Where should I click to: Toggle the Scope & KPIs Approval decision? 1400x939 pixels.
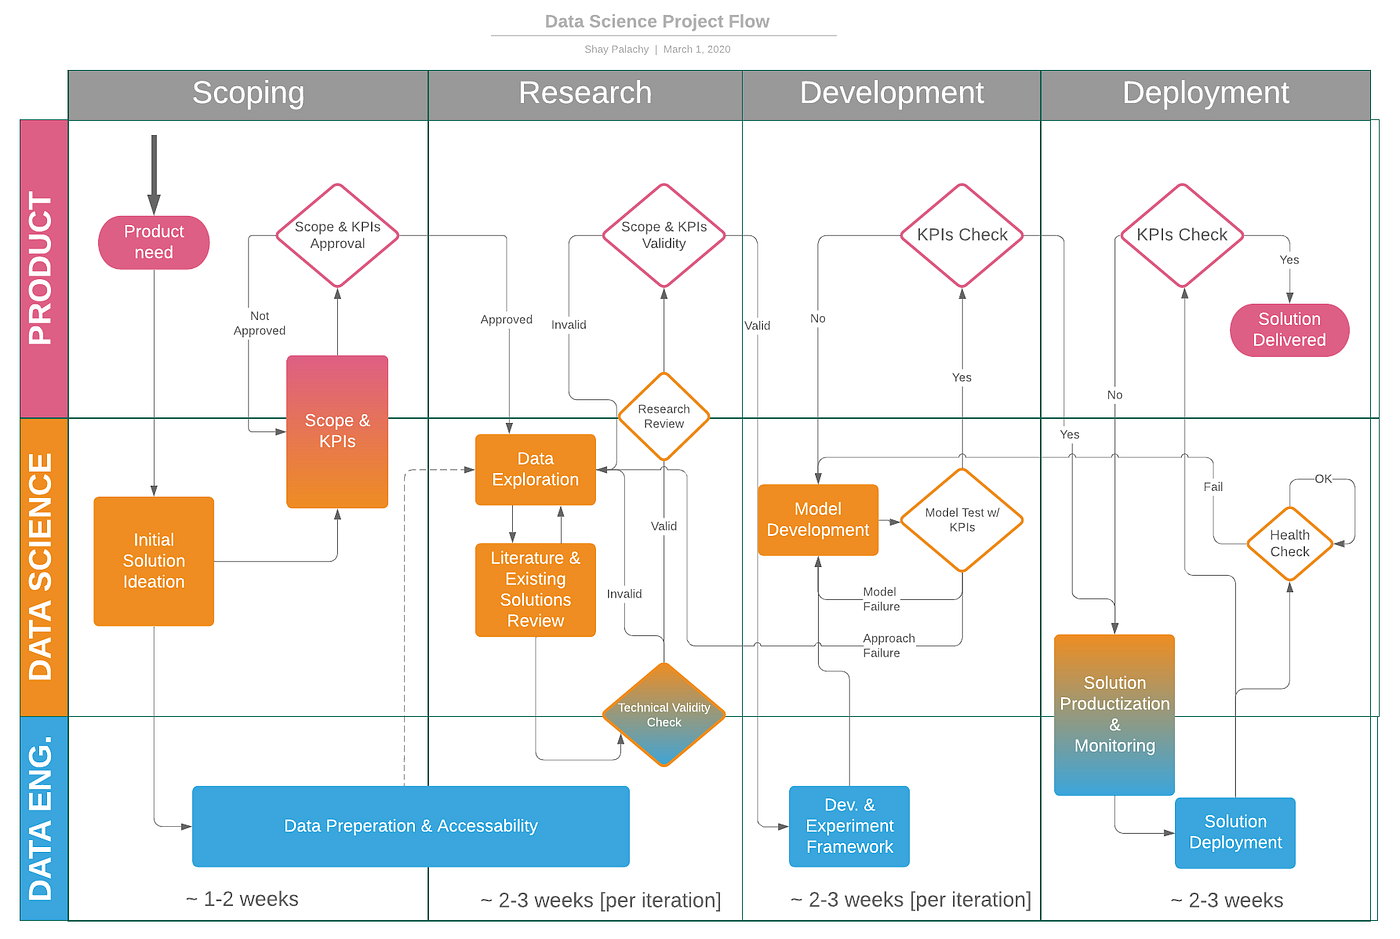click(x=337, y=235)
